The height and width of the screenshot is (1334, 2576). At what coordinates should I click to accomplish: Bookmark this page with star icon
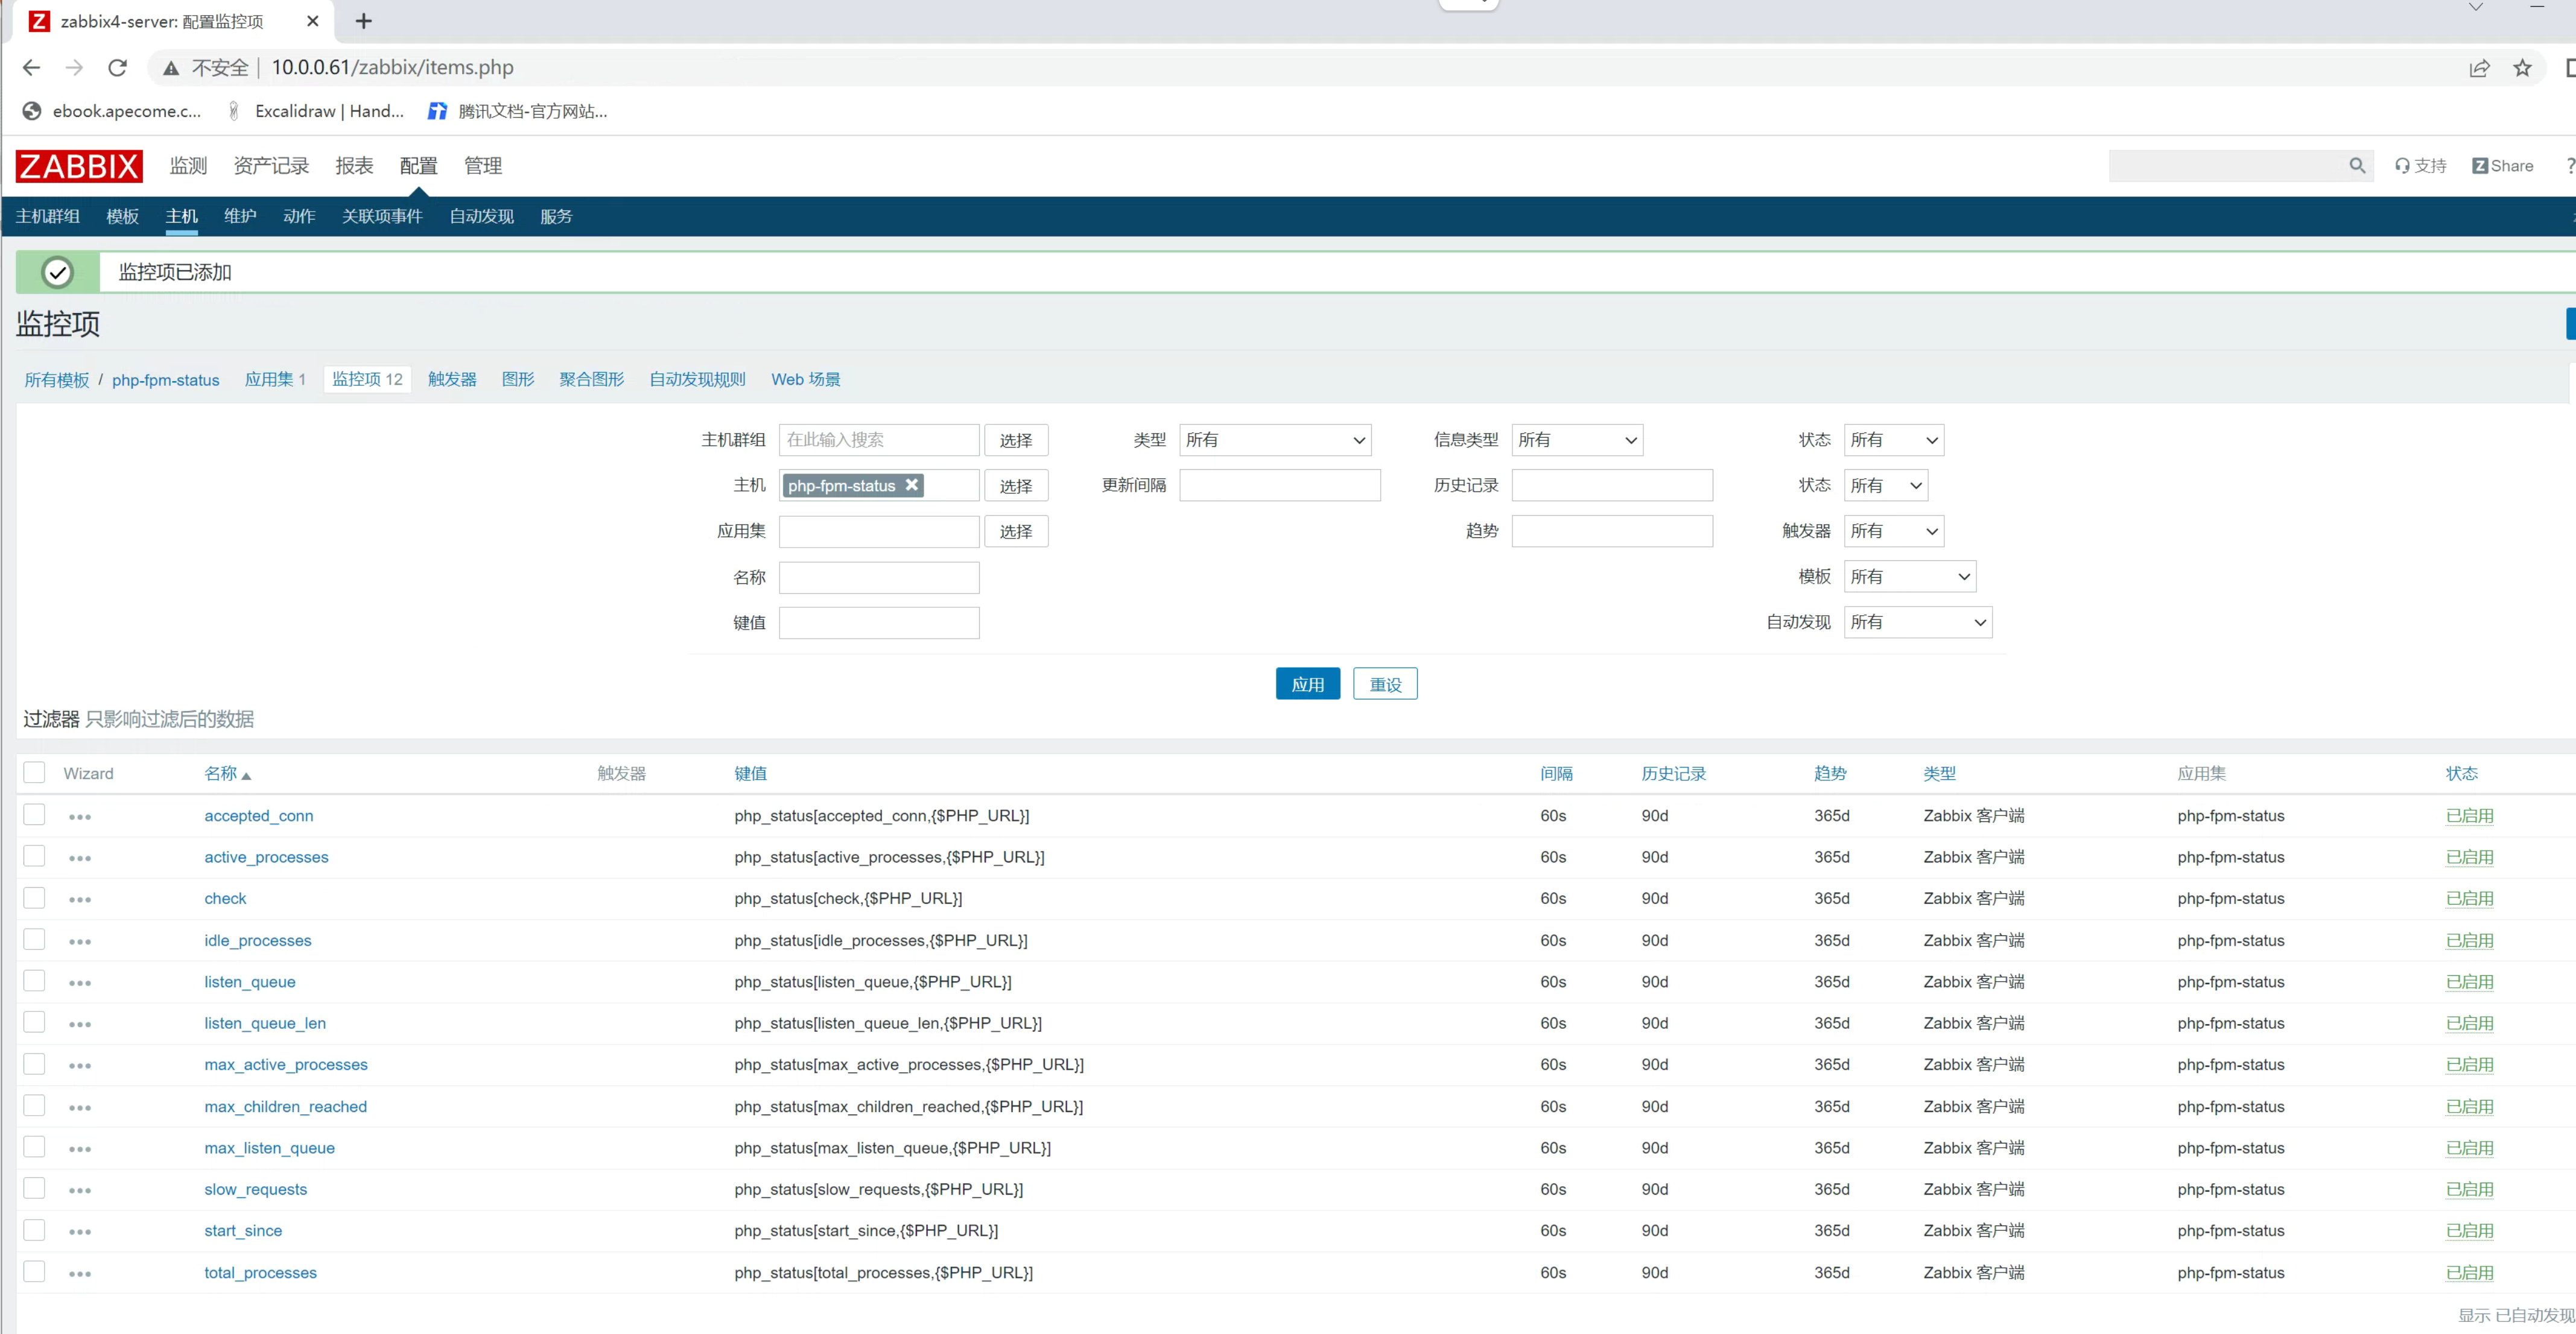2522,68
